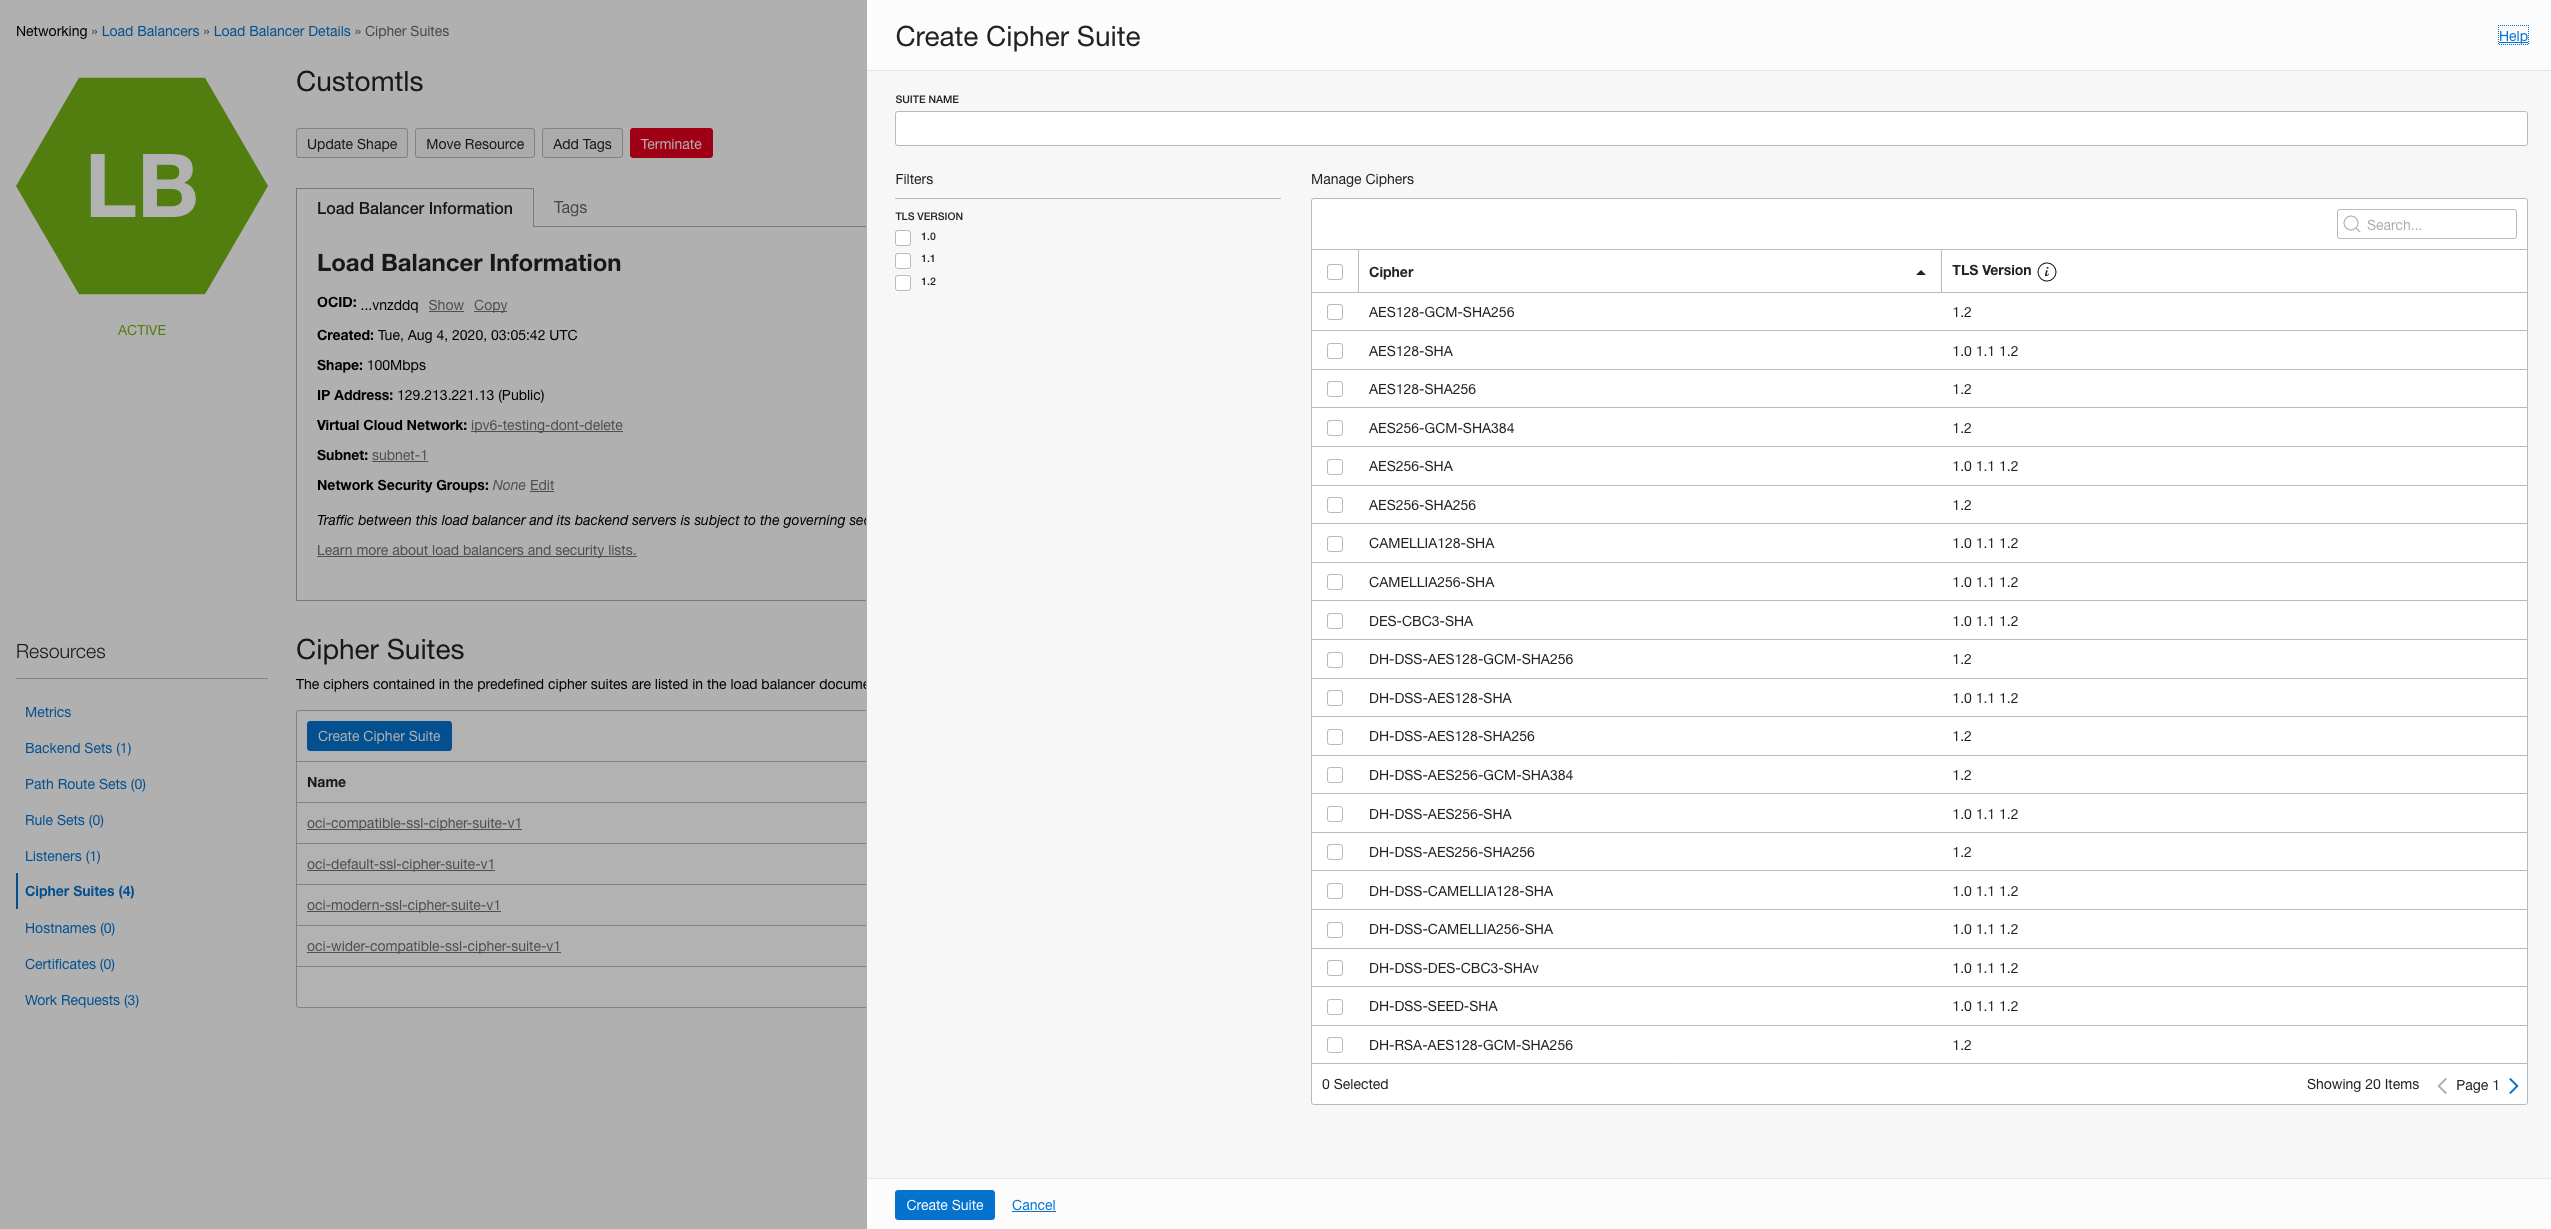Image resolution: width=2551 pixels, height=1229 pixels.
Task: Click the Suite Name input field
Action: [1710, 128]
